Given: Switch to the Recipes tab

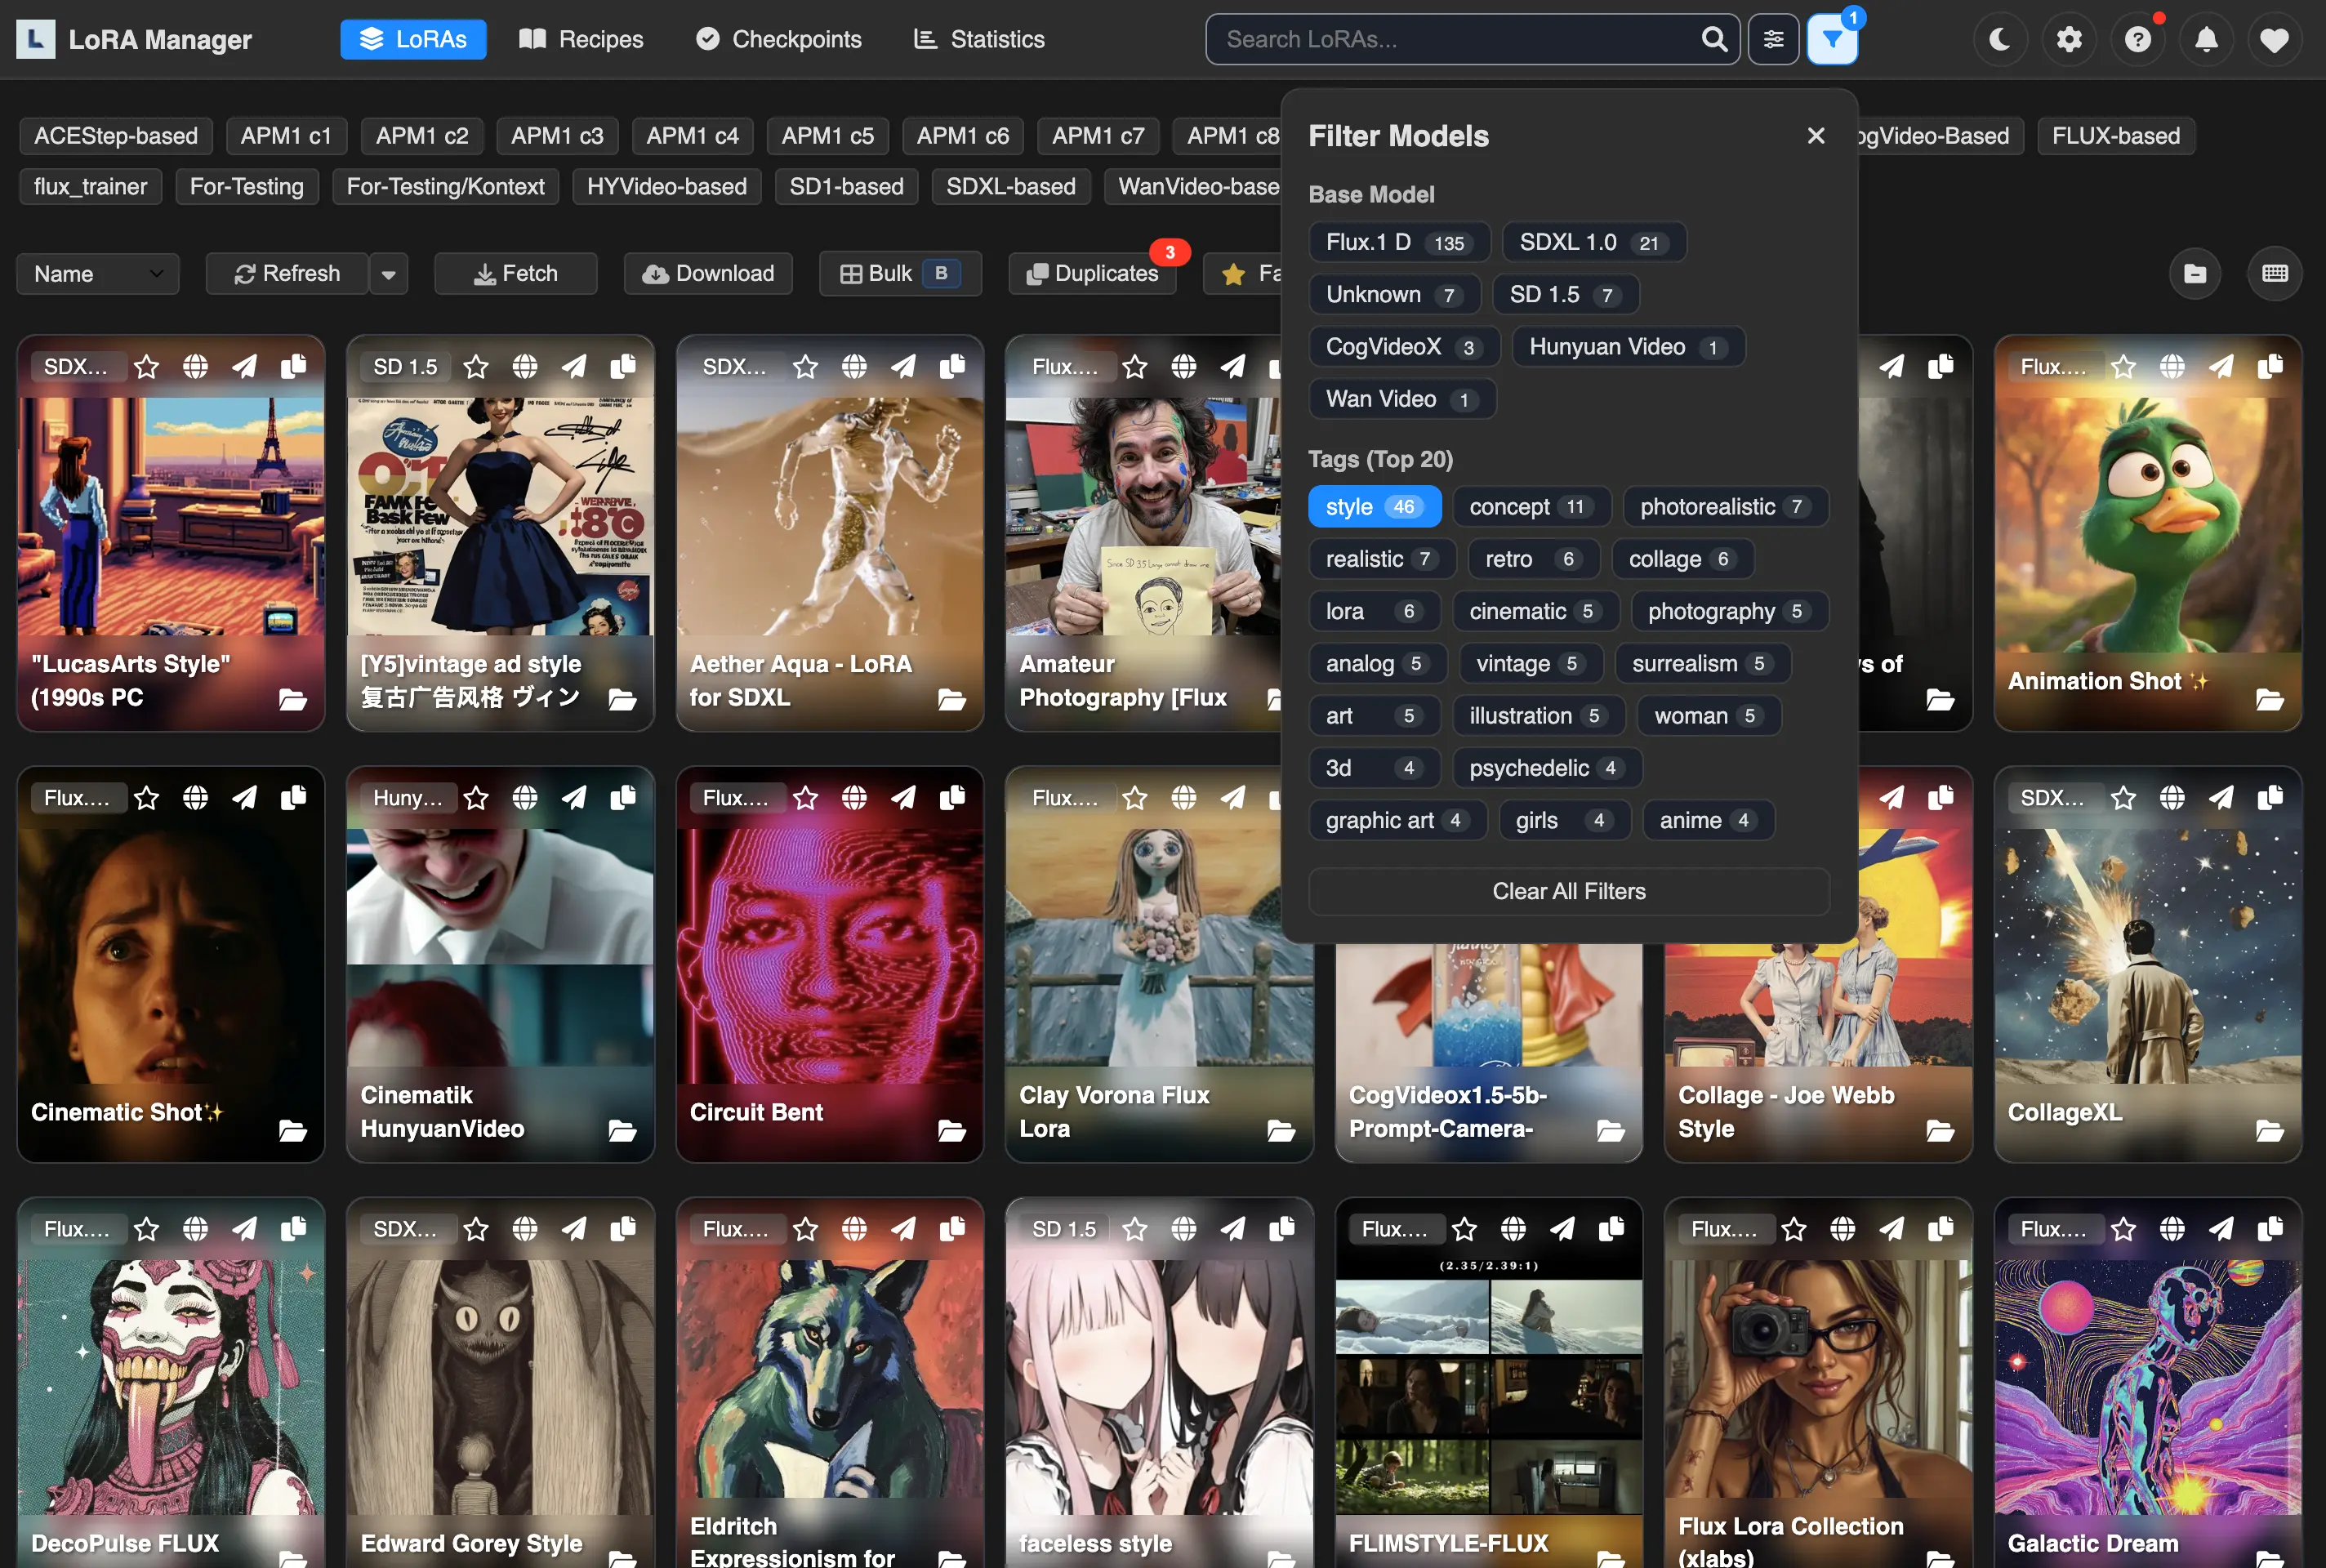Looking at the screenshot, I should pos(581,40).
